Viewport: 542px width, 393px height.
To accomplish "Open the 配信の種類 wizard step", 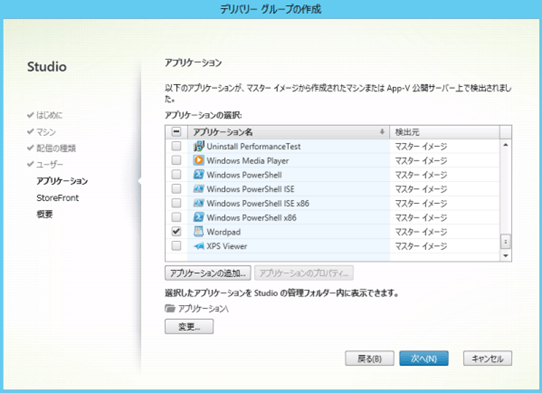I will pos(56,148).
